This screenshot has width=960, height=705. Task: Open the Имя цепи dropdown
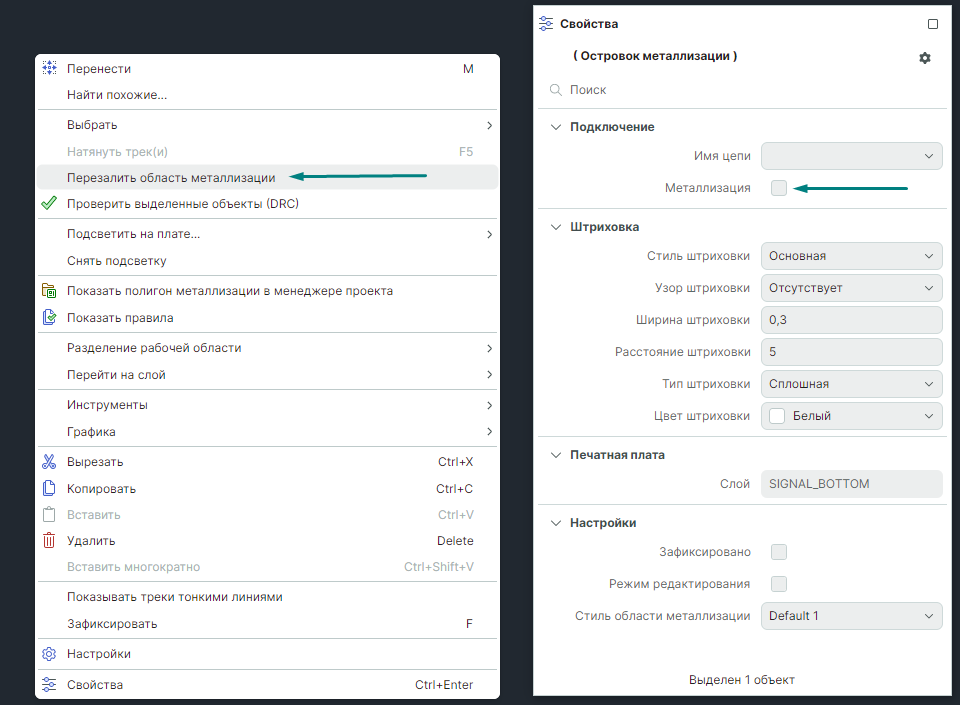(x=851, y=156)
